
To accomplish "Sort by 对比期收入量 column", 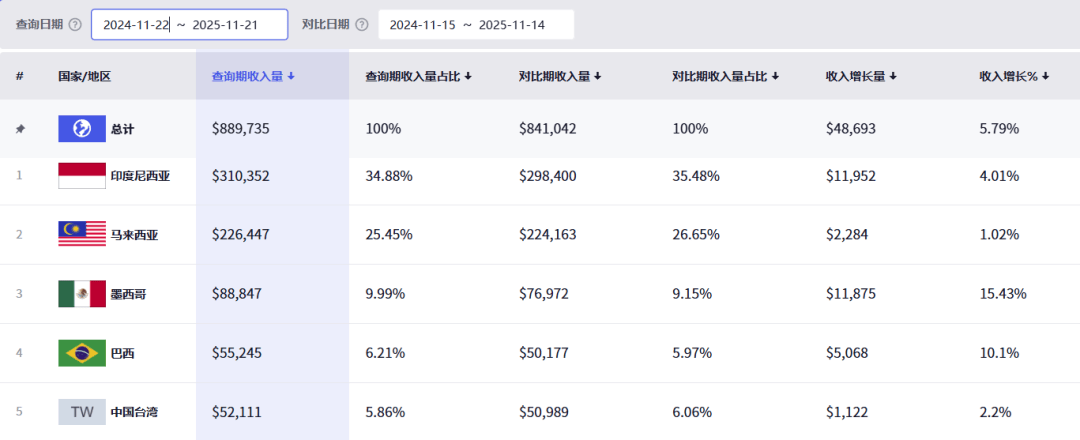I will tap(560, 76).
